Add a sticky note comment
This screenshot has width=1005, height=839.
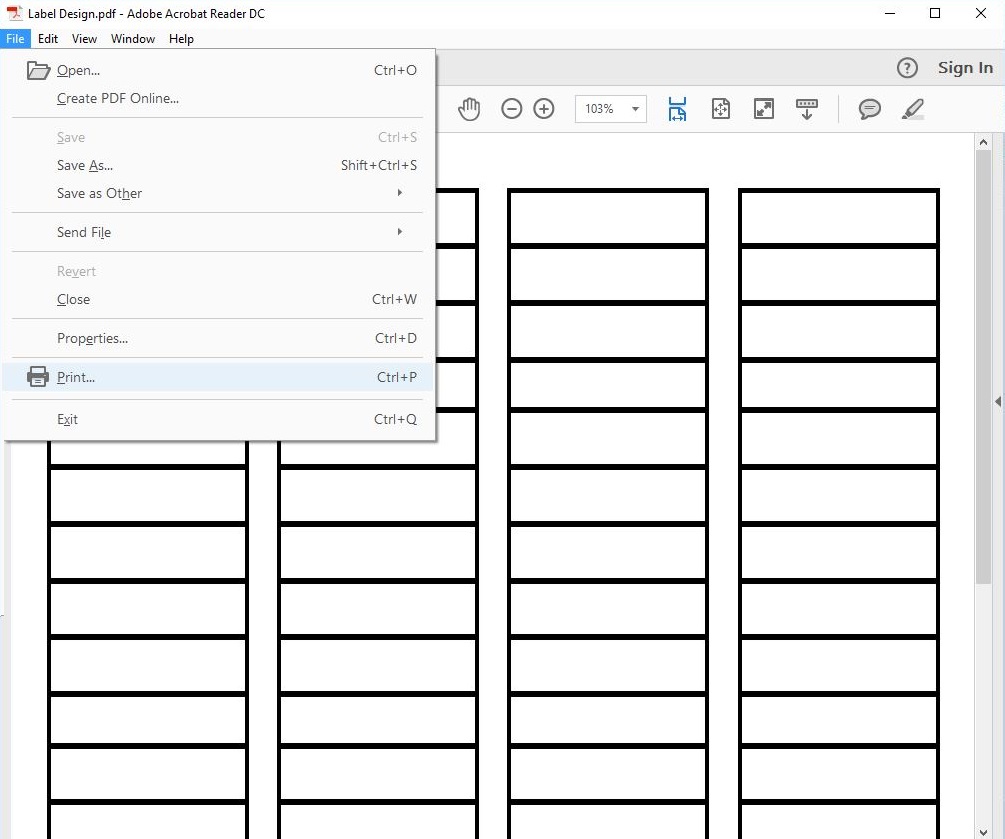(870, 109)
